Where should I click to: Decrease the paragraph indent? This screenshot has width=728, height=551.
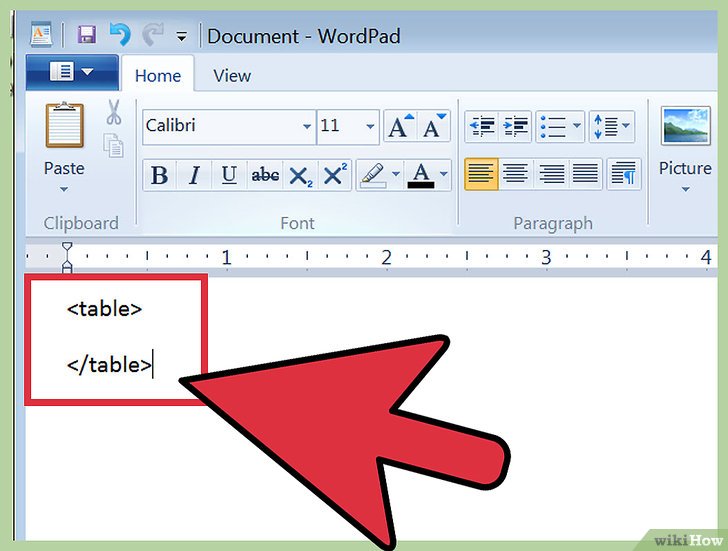coord(481,126)
